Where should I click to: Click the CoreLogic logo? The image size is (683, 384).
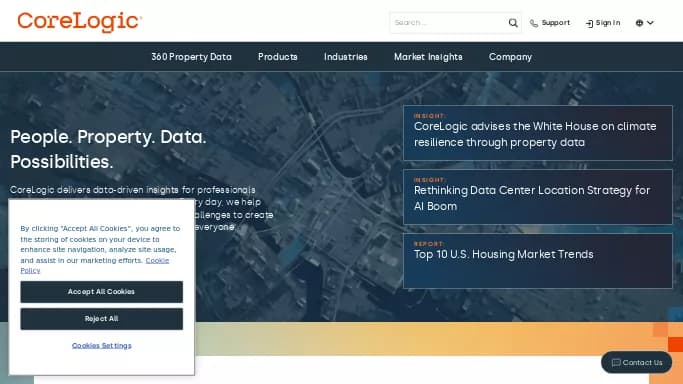[x=80, y=22]
